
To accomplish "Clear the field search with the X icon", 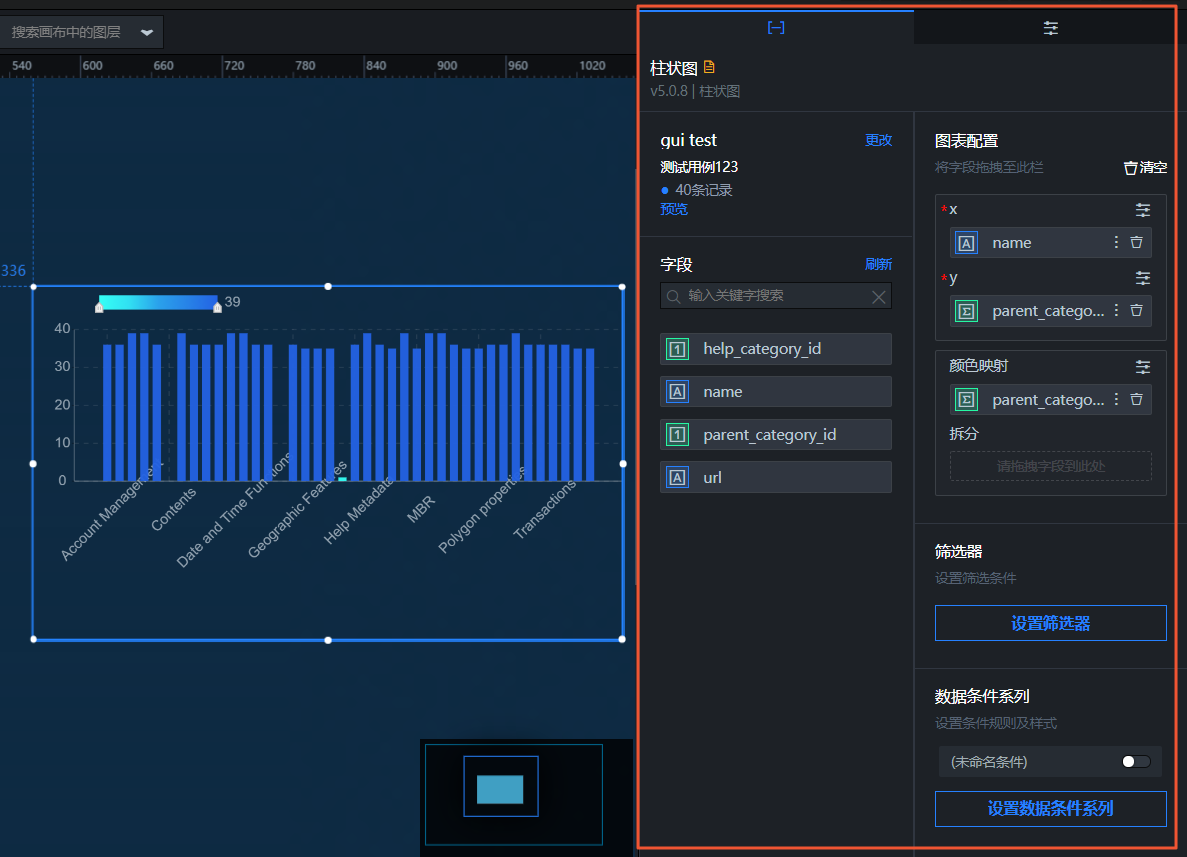I will [878, 297].
